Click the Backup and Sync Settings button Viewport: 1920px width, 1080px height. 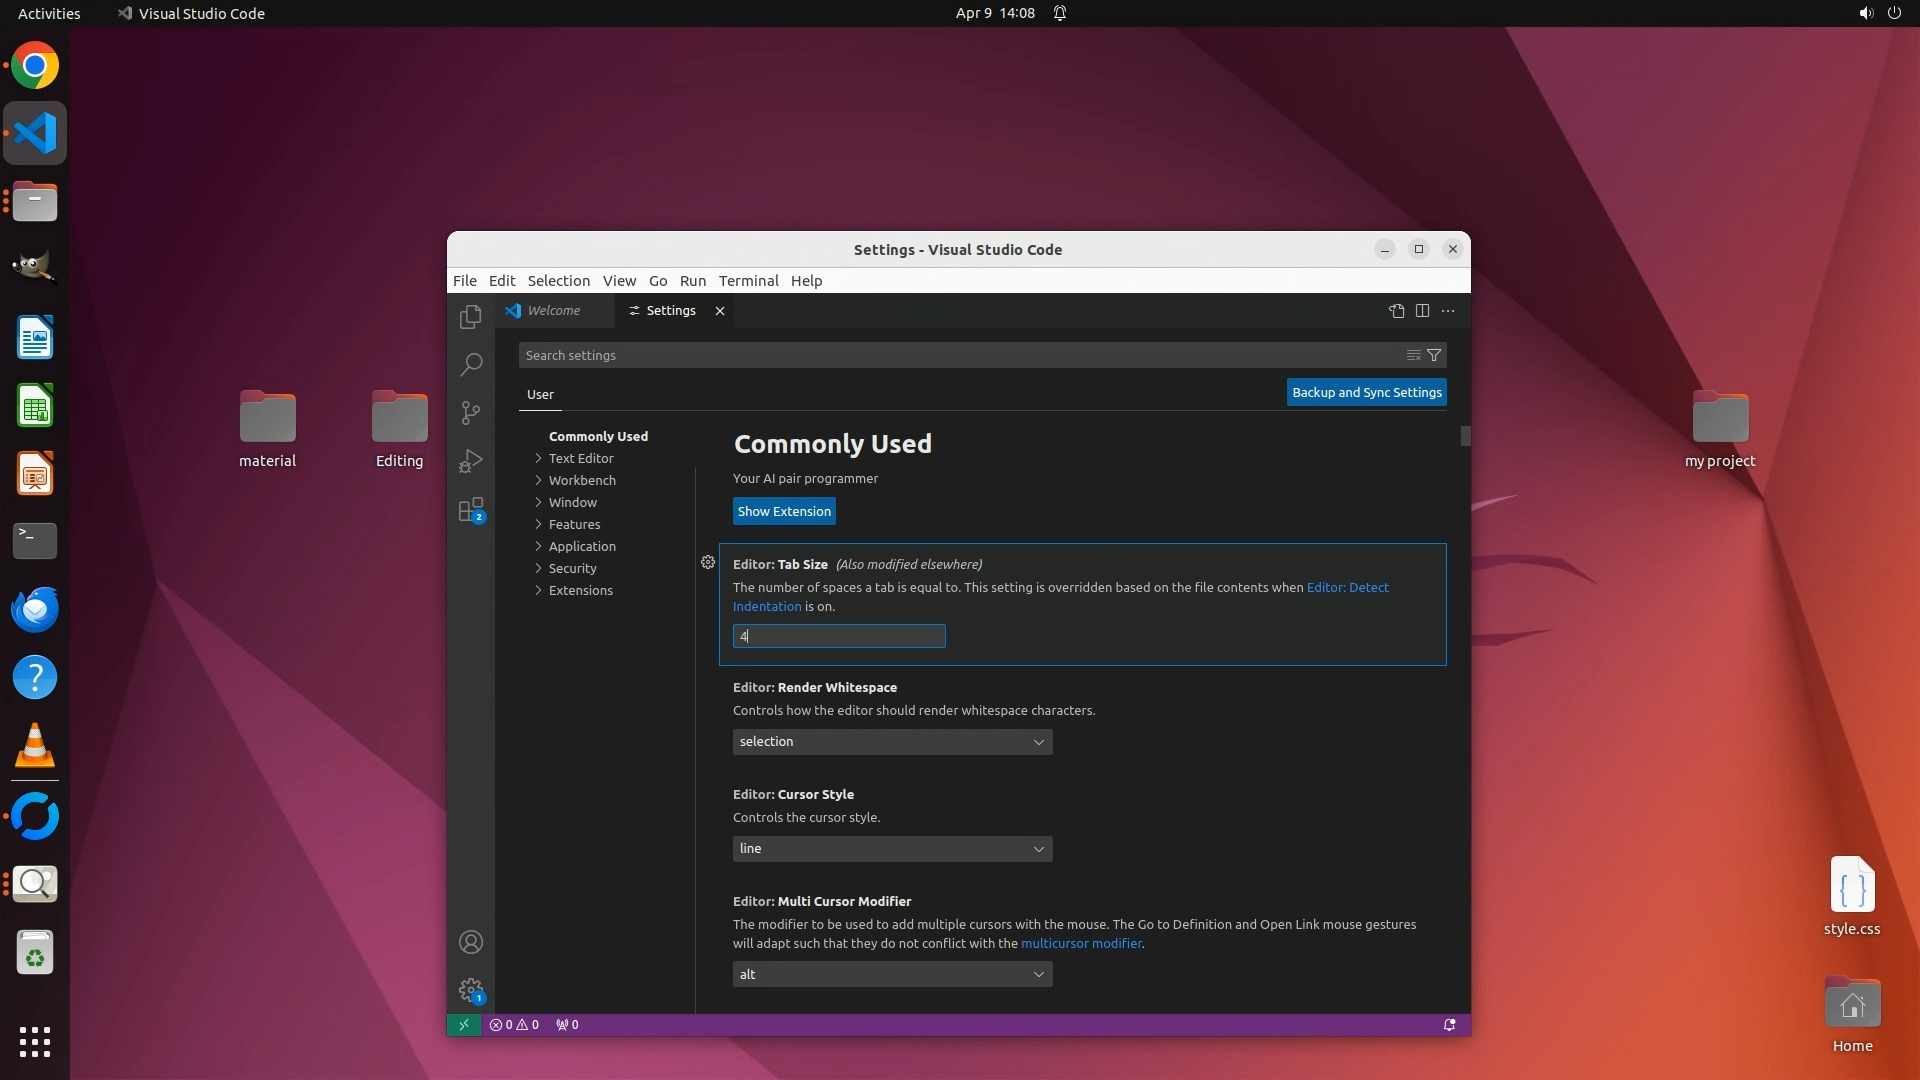pos(1366,392)
